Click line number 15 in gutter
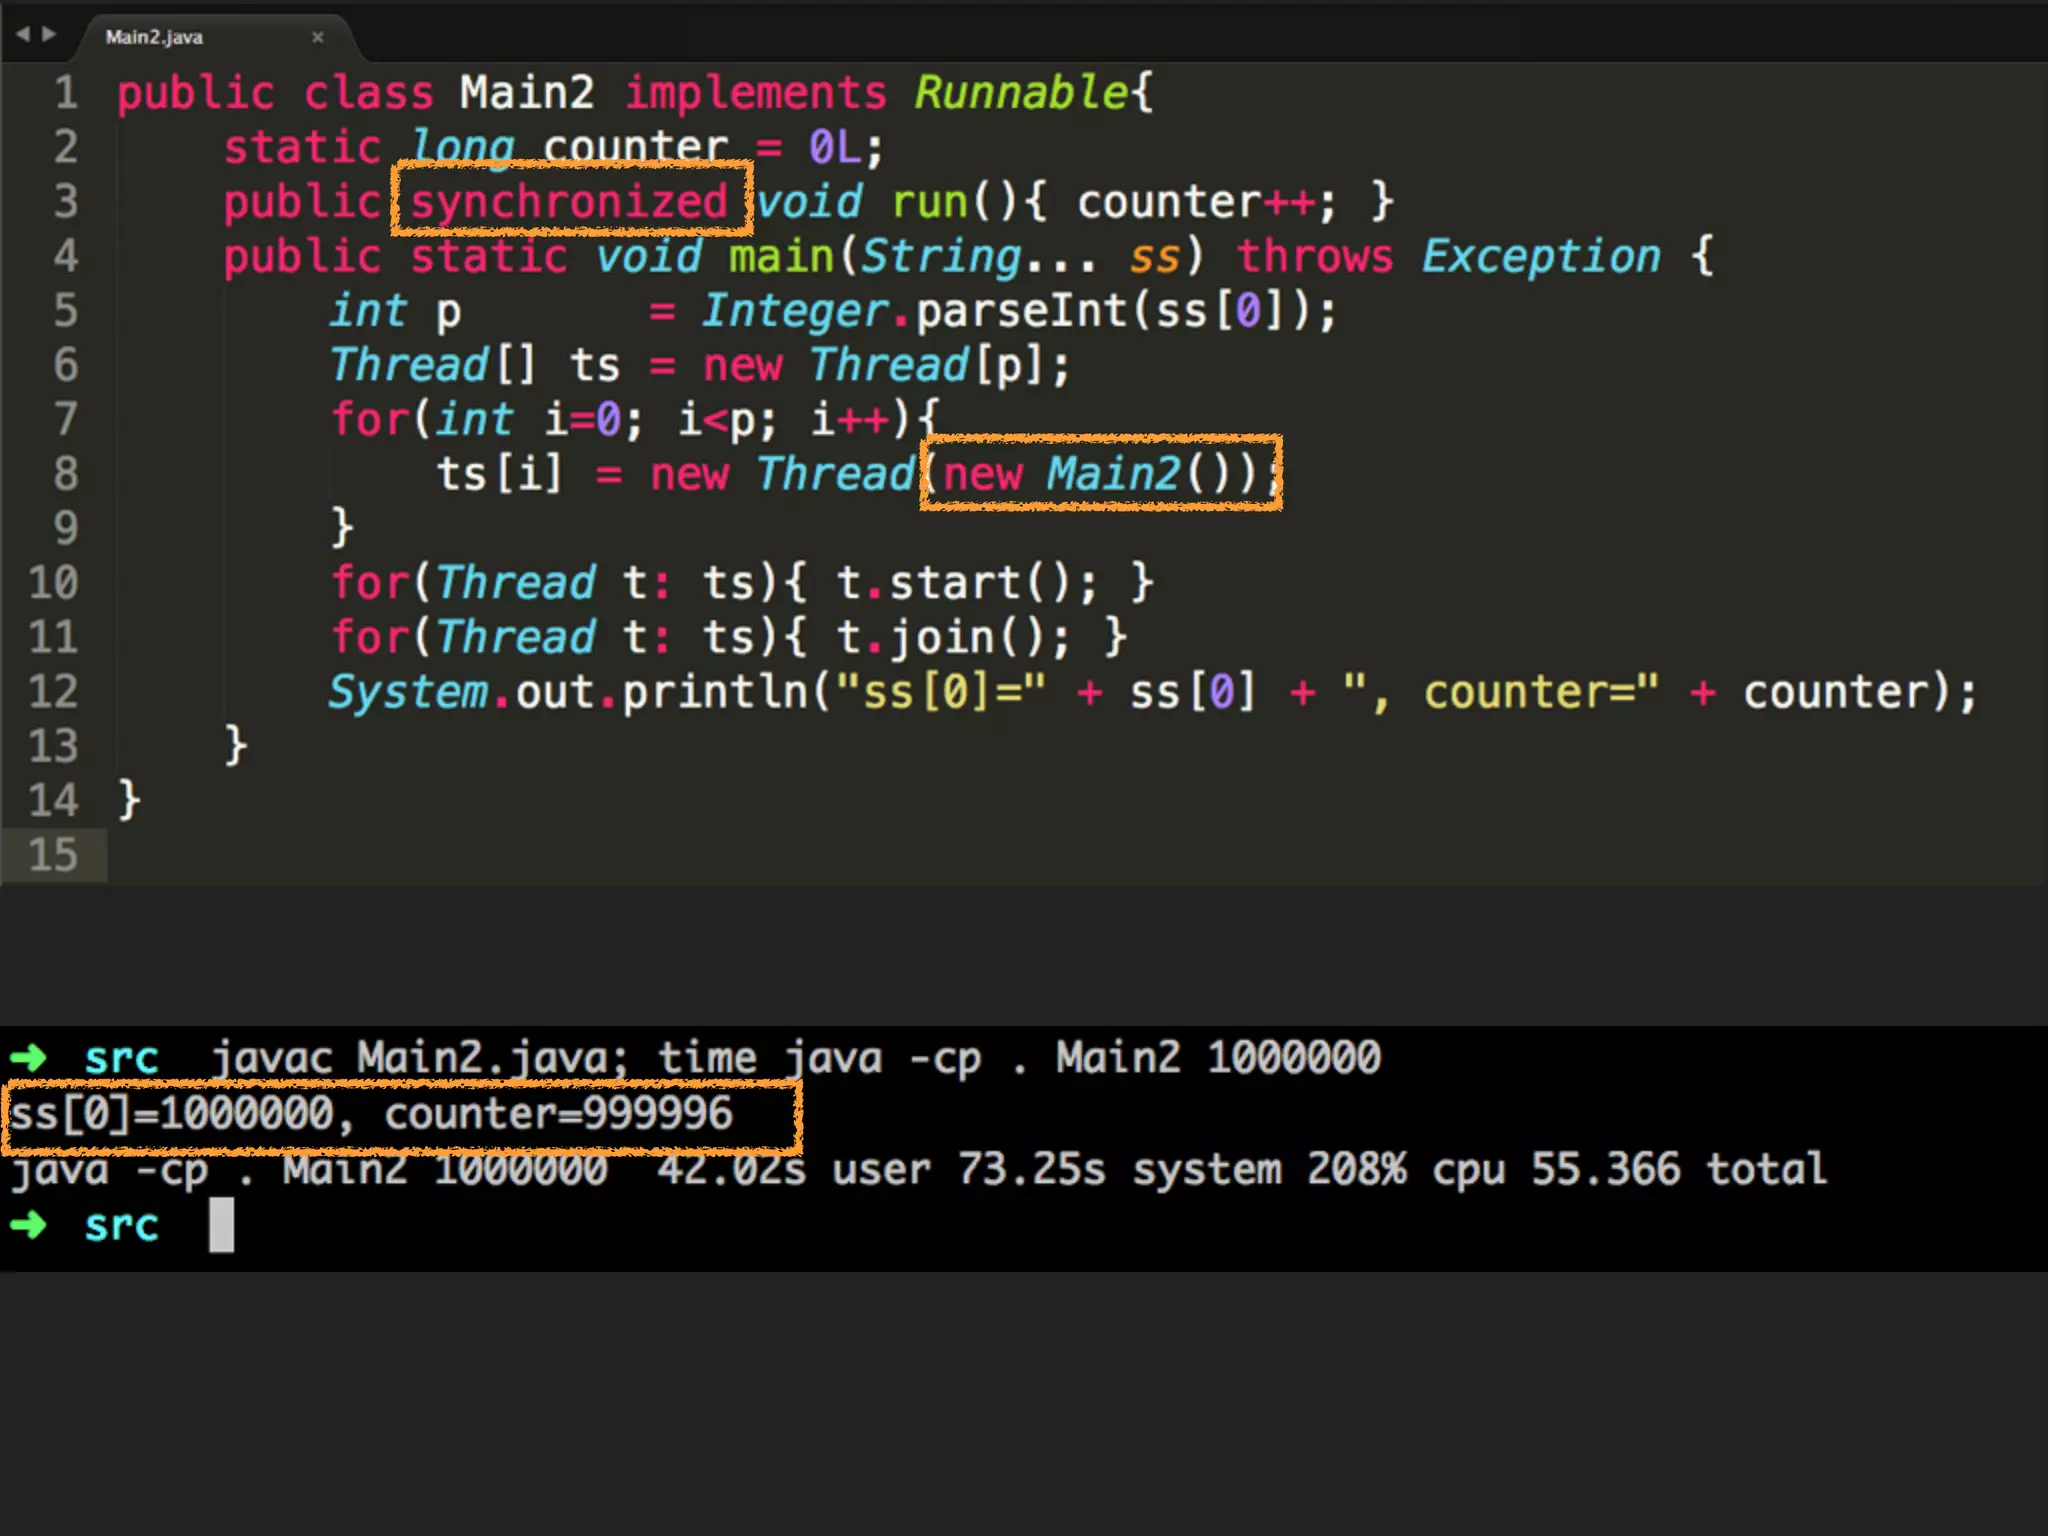This screenshot has width=2048, height=1536. click(x=53, y=855)
